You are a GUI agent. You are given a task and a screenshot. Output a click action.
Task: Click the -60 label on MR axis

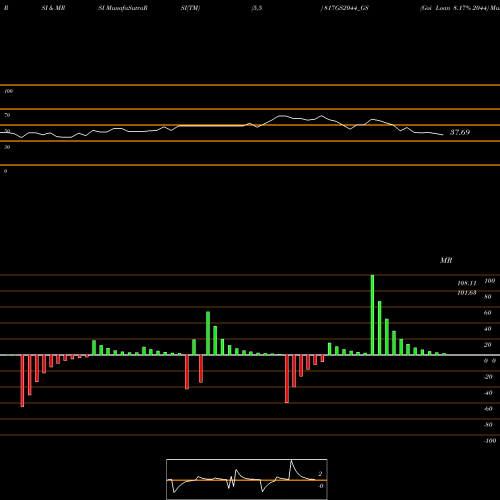[x=488, y=409]
